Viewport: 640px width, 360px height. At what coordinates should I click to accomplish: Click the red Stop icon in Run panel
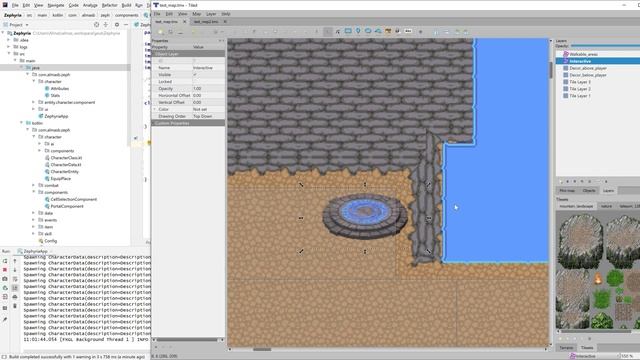pyautogui.click(x=5, y=270)
